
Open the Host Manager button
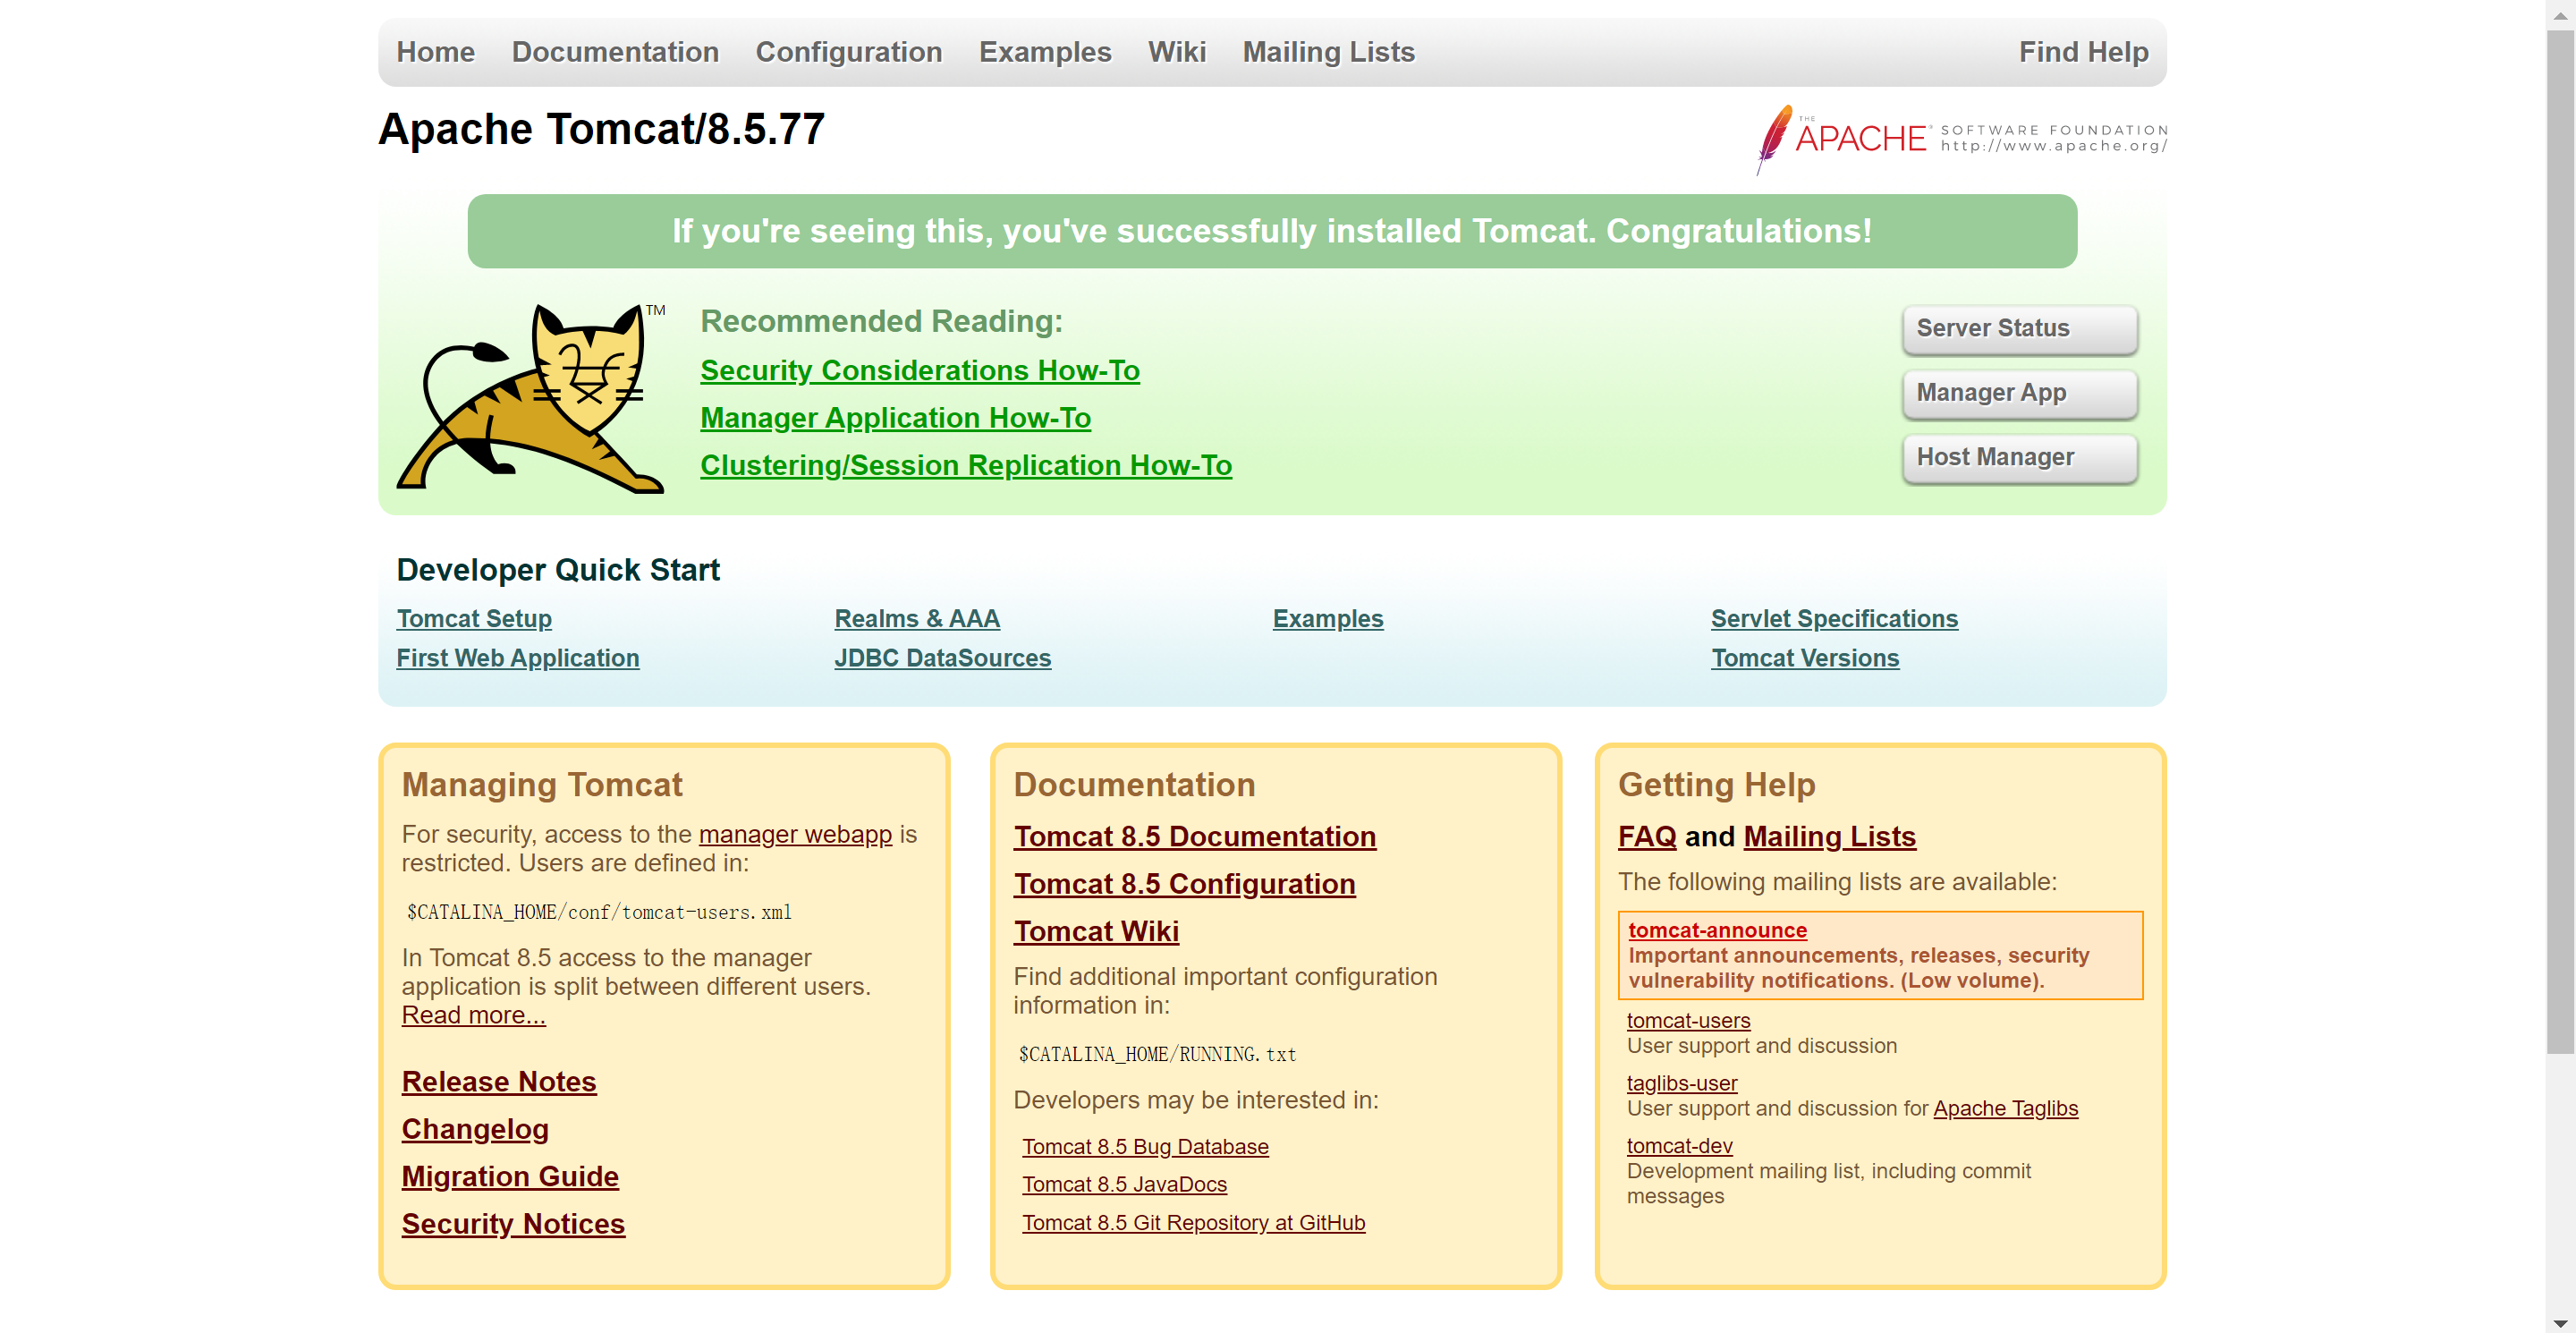pyautogui.click(x=2020, y=457)
